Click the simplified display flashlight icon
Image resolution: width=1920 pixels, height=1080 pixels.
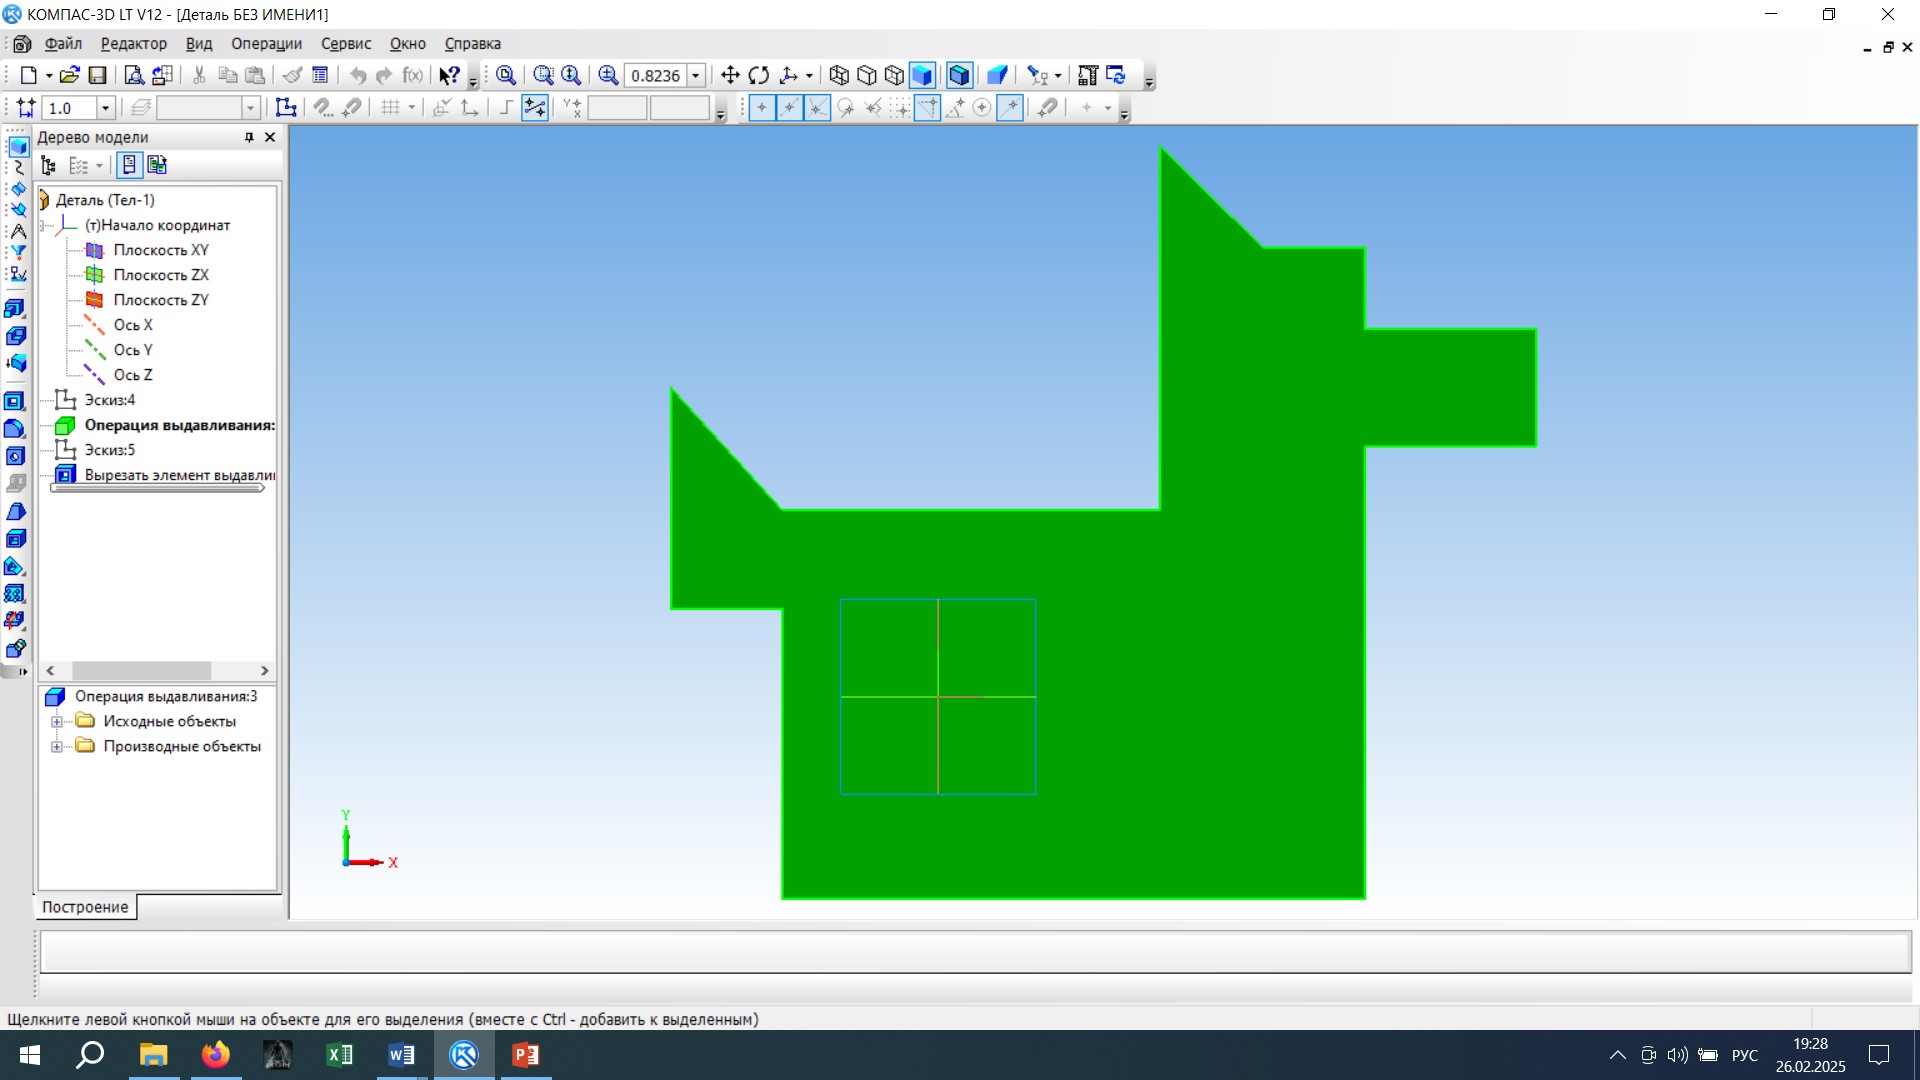[x=1038, y=75]
